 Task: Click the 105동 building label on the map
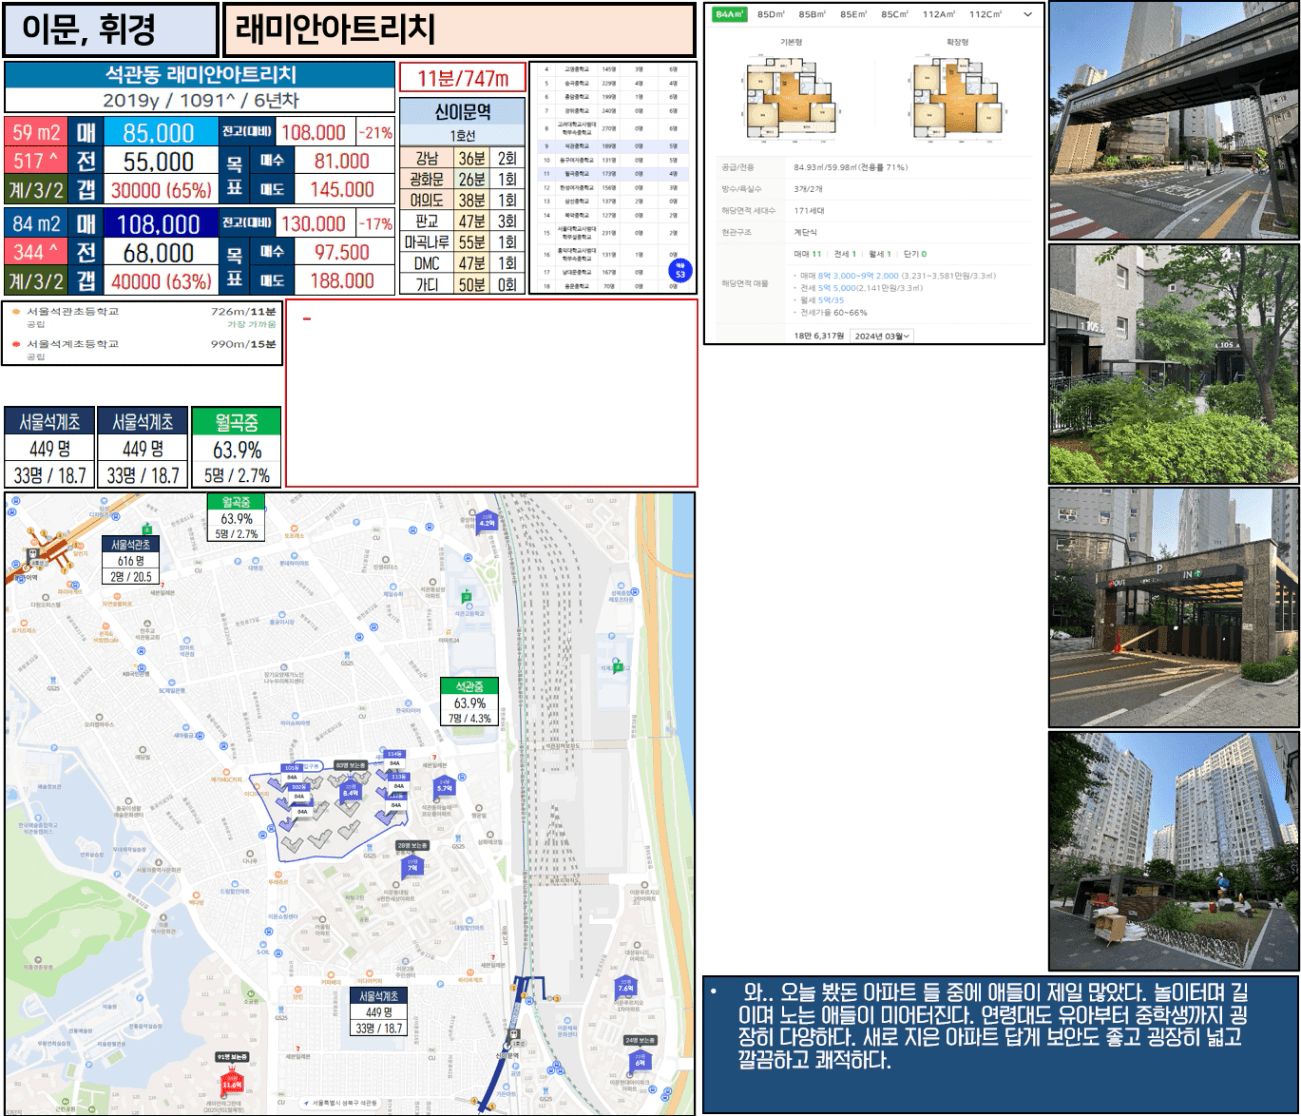point(291,768)
